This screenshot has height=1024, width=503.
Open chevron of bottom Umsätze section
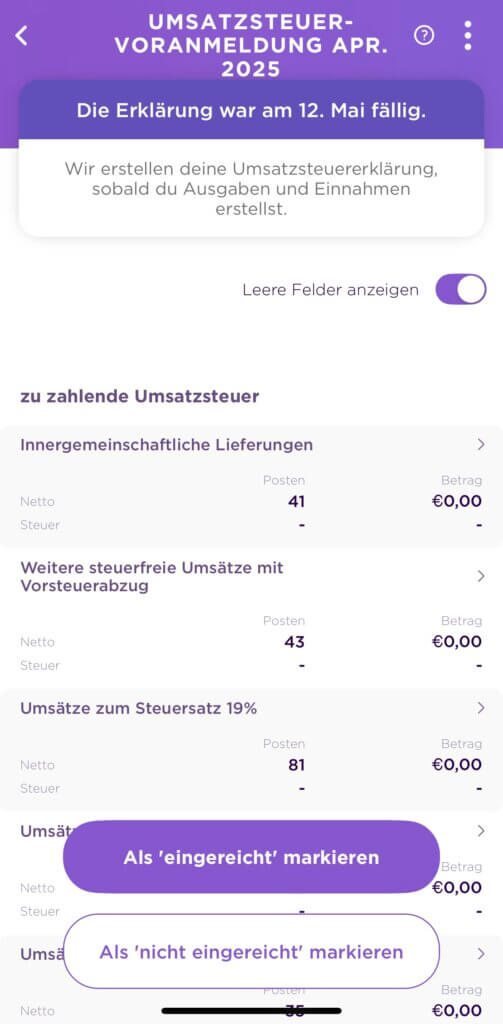[481, 954]
